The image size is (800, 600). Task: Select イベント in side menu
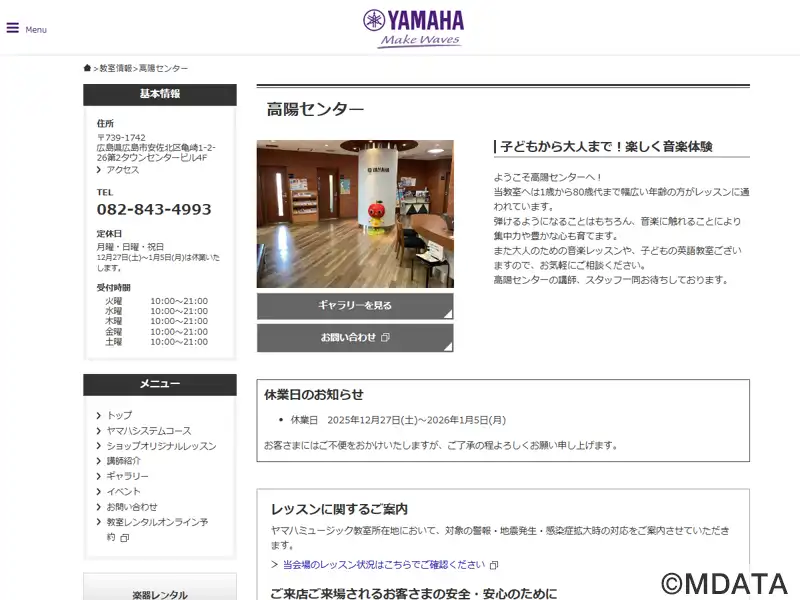click(x=123, y=492)
